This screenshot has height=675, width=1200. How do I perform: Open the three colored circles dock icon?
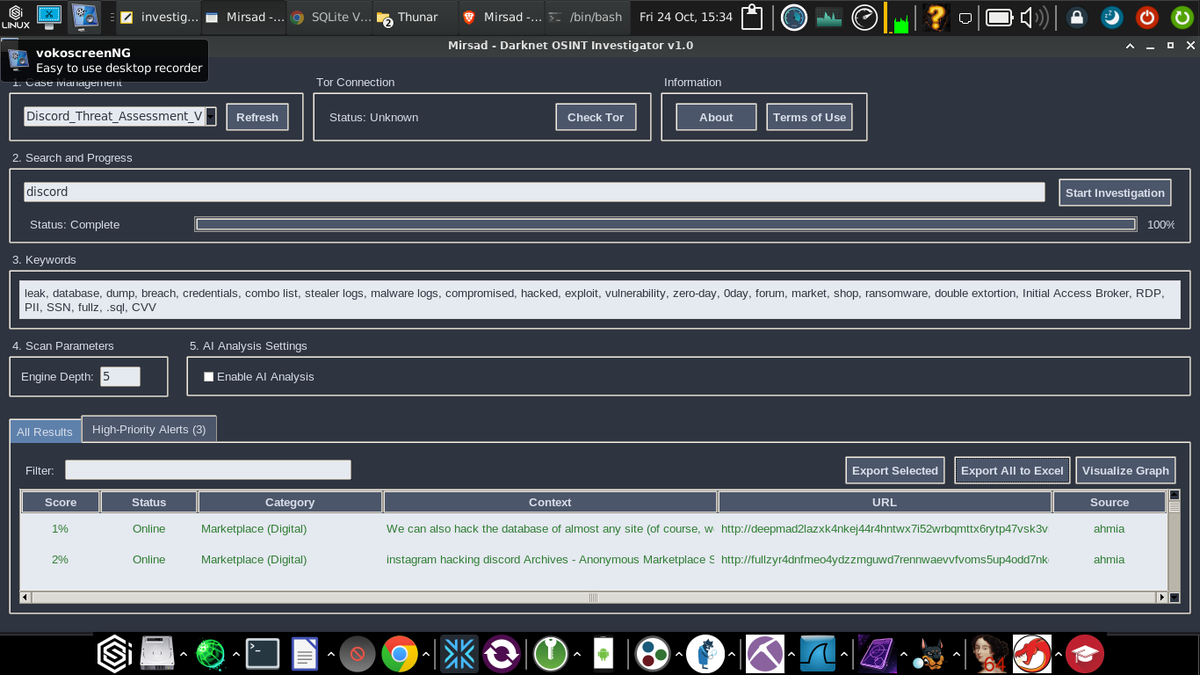(x=652, y=655)
